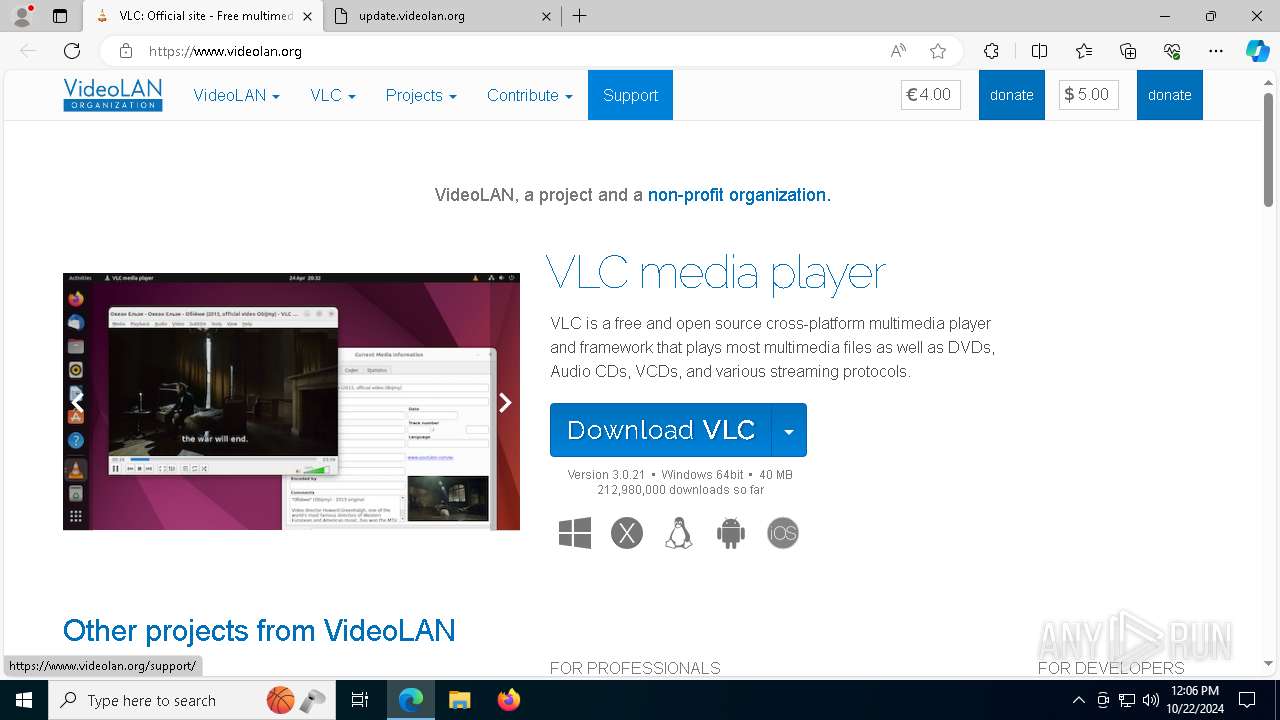
Task: Show hidden system tray icons
Action: (1078, 700)
